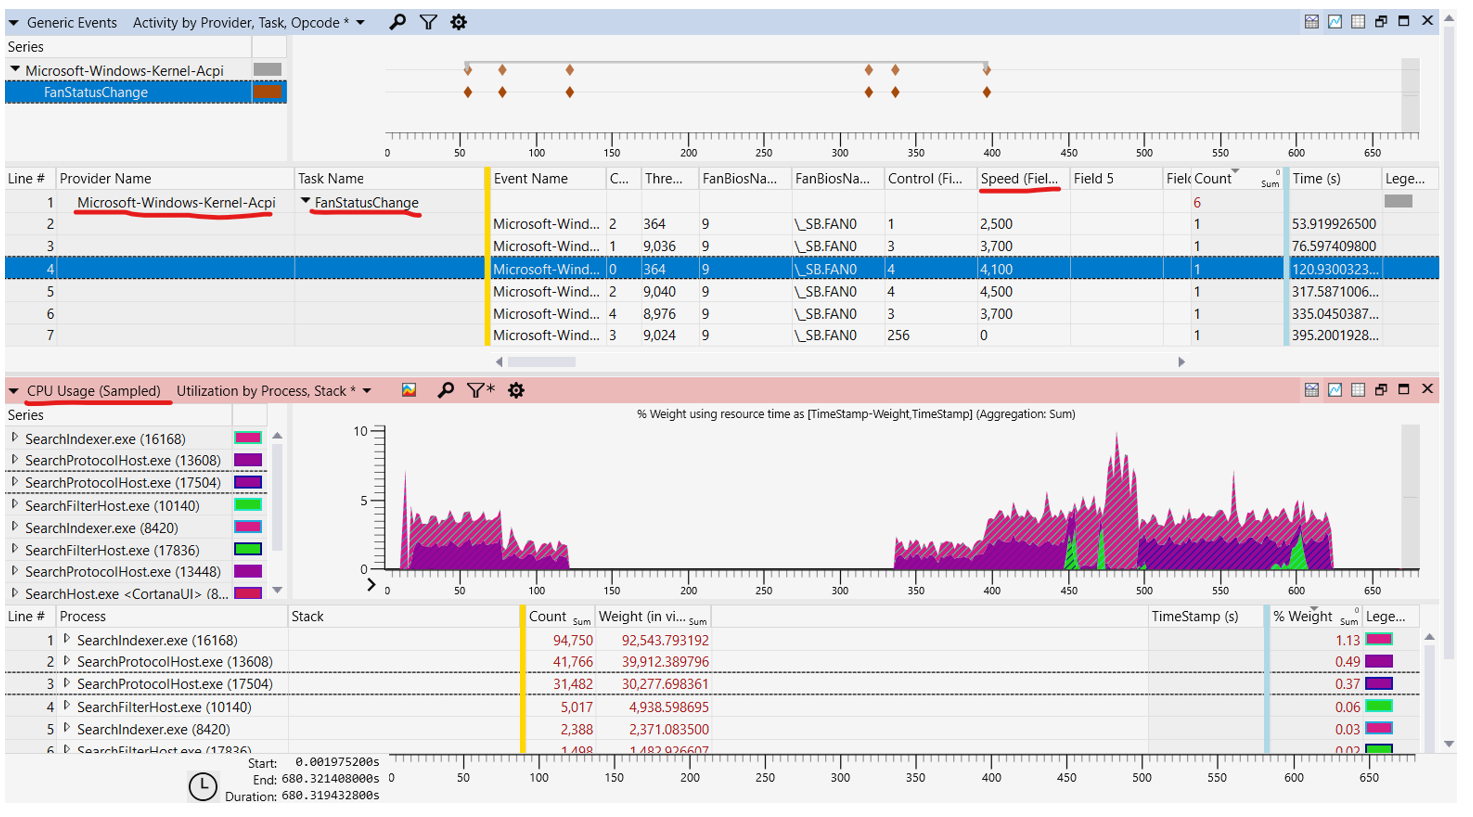Show table-only view in Generic Events panel
Screen dimensions: 1473x817
point(1358,21)
